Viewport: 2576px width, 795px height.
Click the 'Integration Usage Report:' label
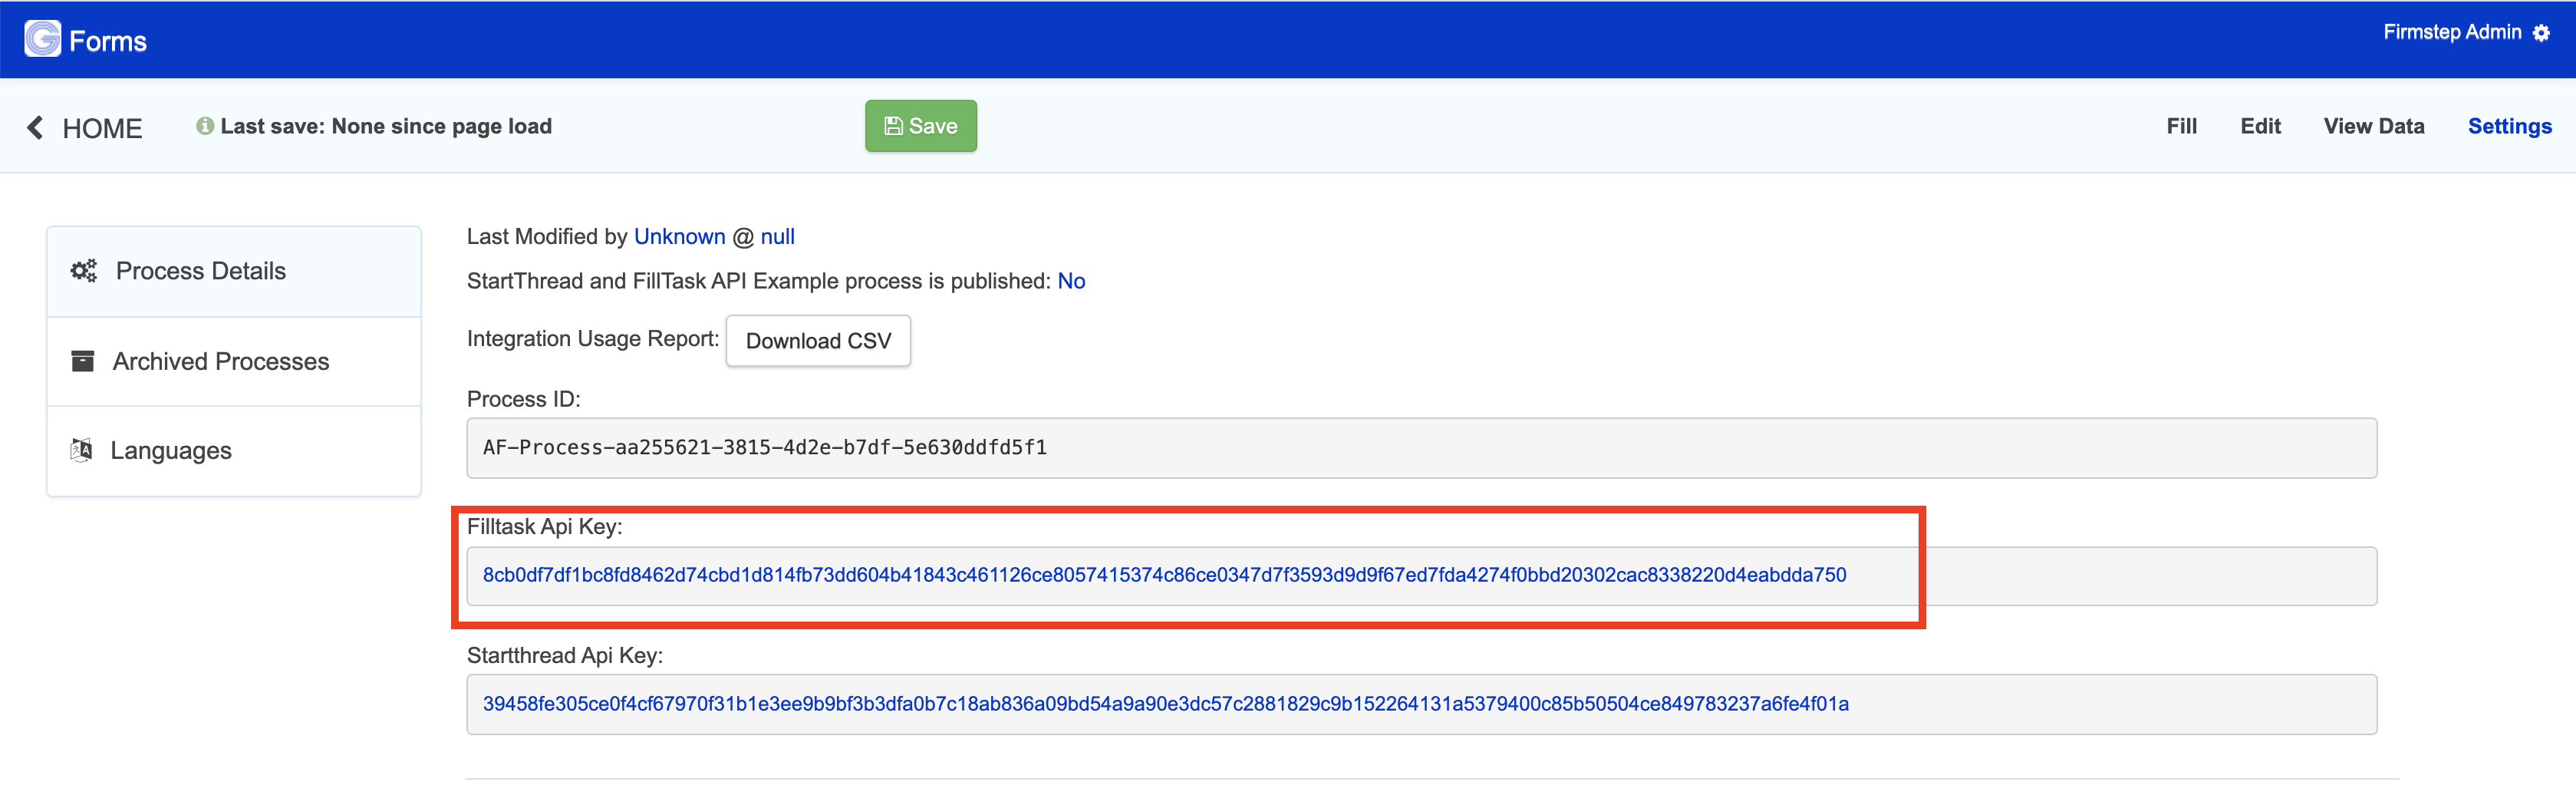(x=593, y=338)
